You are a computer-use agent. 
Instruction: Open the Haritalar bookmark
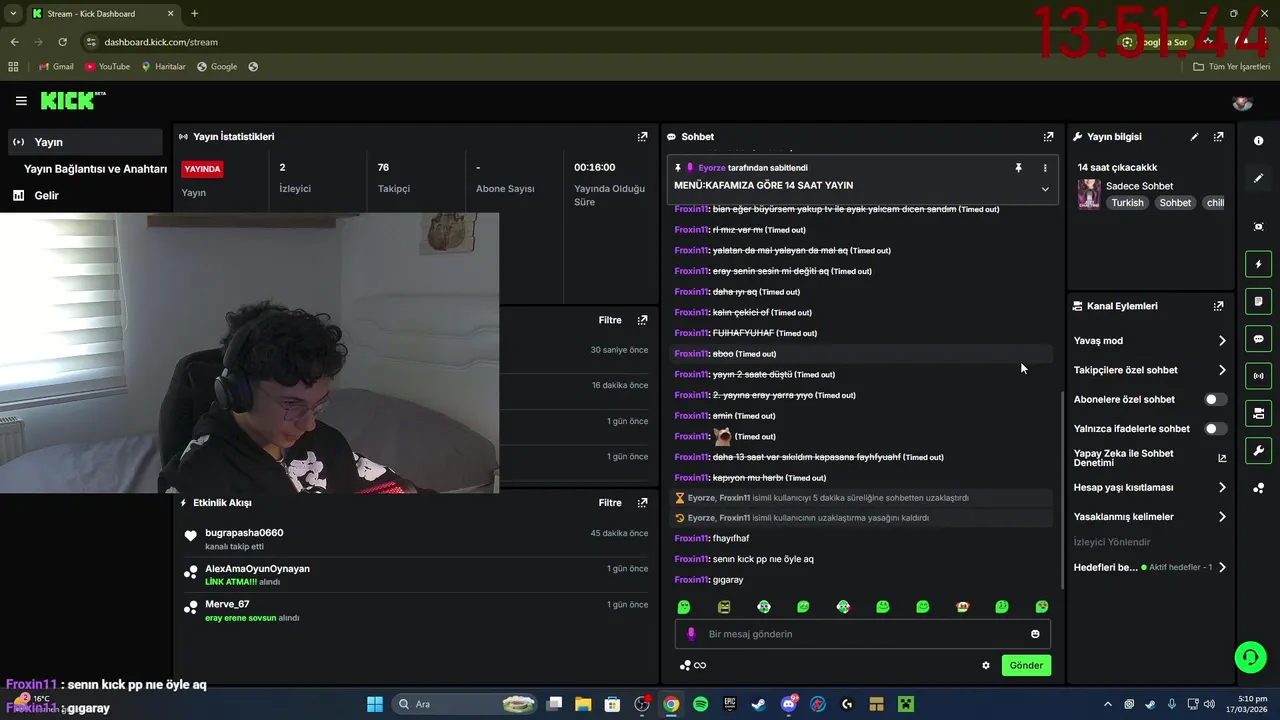[163, 67]
